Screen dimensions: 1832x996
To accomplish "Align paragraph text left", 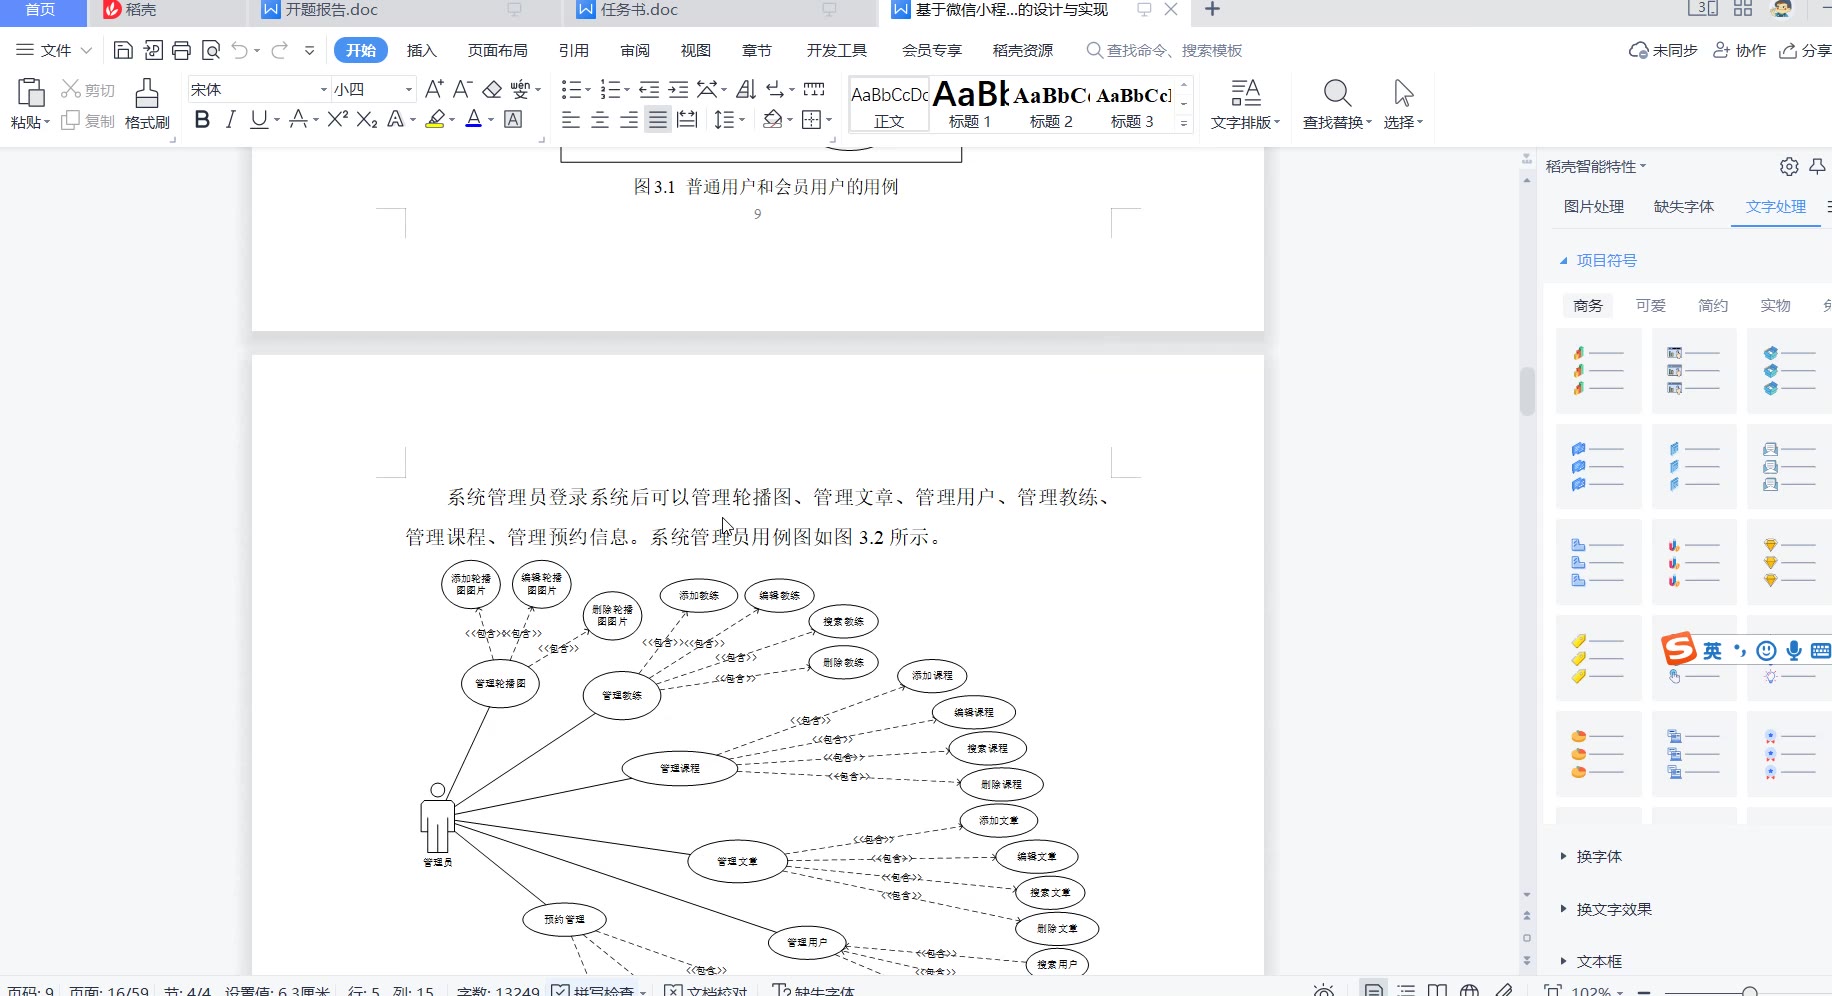I will click(571, 120).
